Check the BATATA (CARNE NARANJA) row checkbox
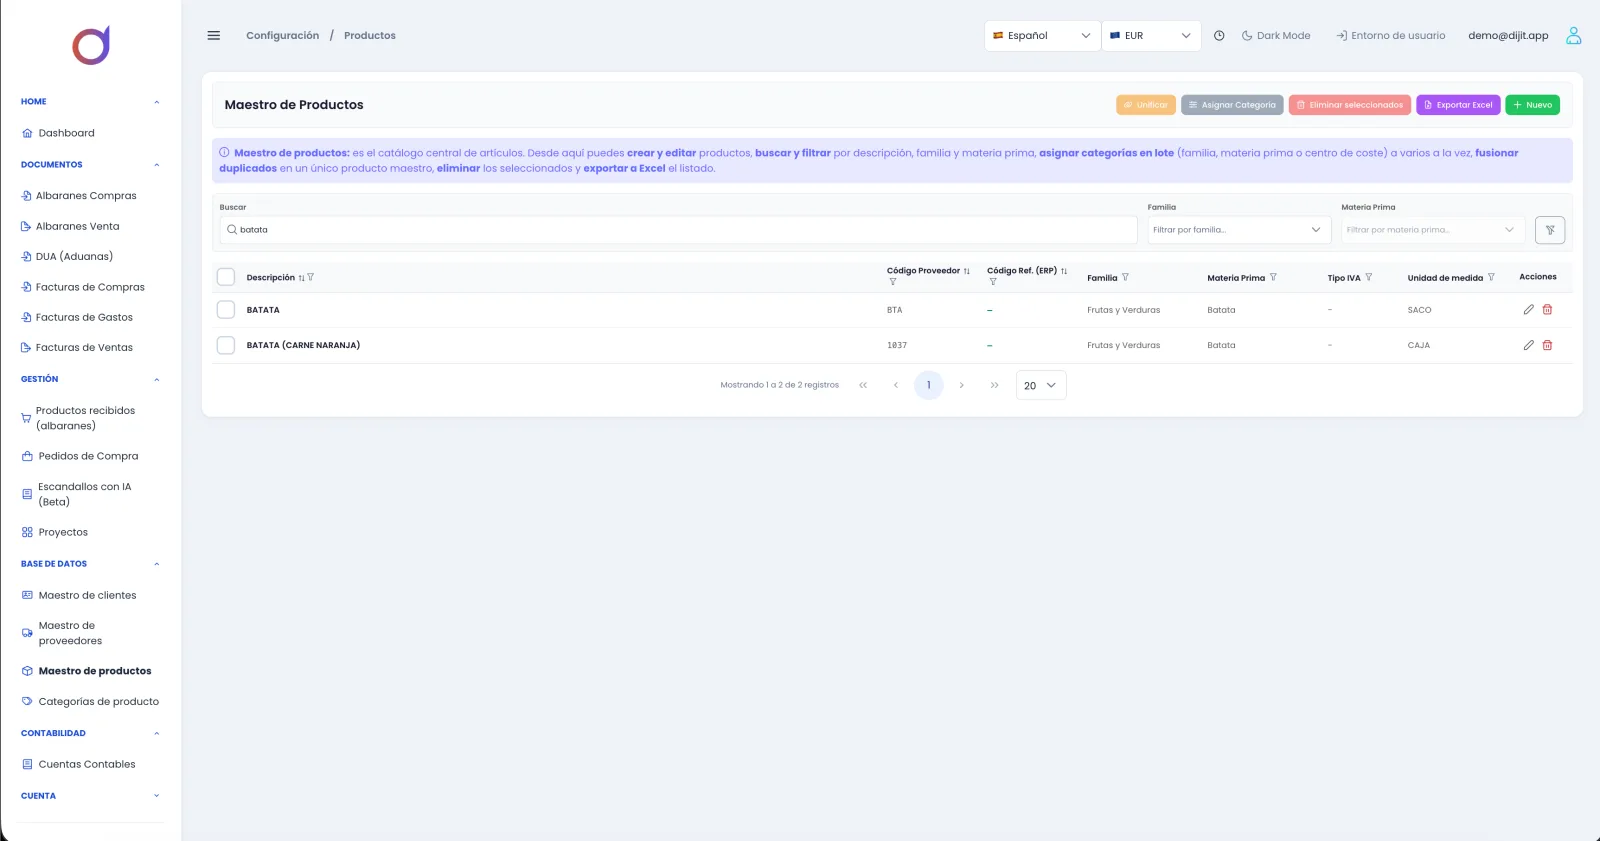Screen dimensions: 1600x841 (226, 345)
